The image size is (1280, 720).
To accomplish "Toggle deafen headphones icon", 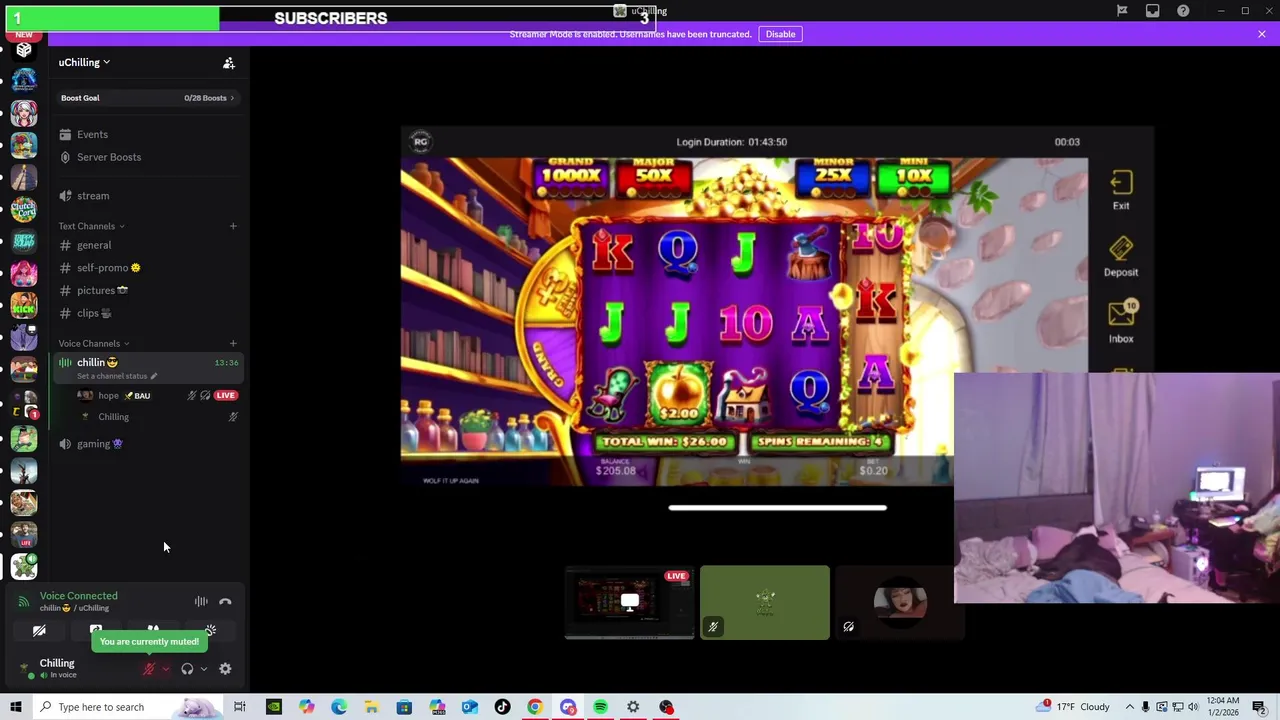I will tap(187, 669).
